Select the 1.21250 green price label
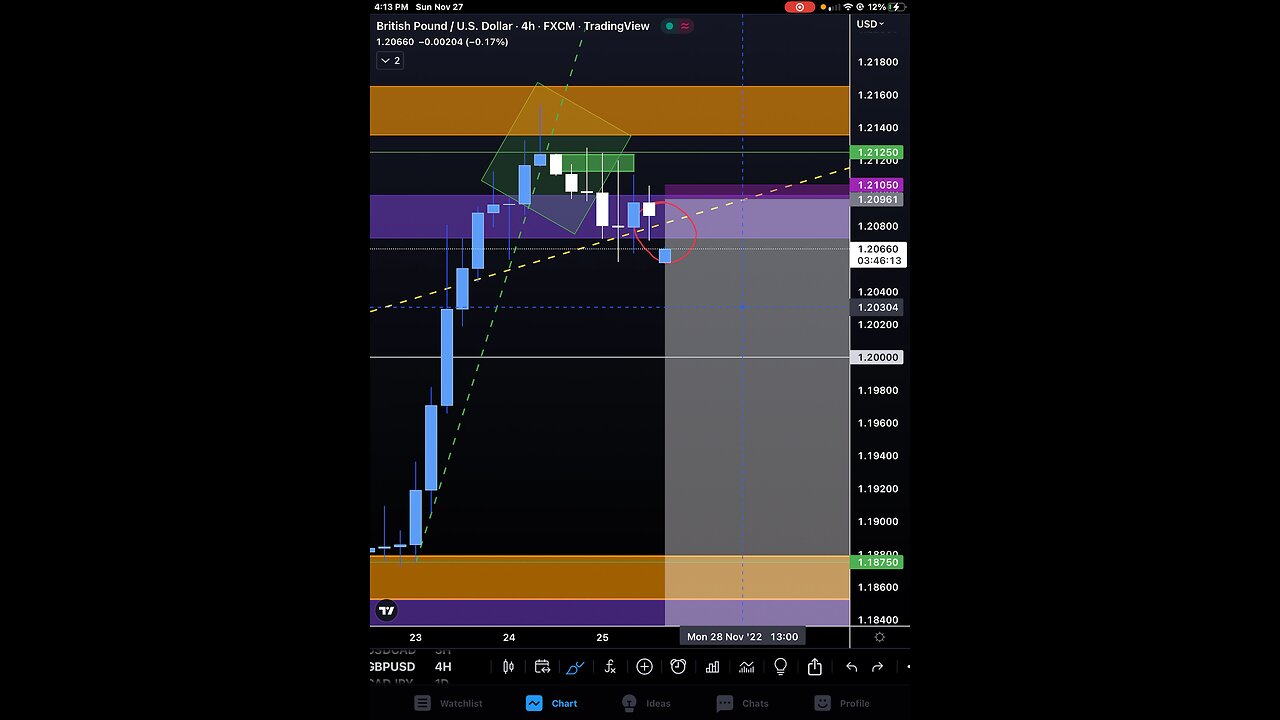 pos(877,153)
